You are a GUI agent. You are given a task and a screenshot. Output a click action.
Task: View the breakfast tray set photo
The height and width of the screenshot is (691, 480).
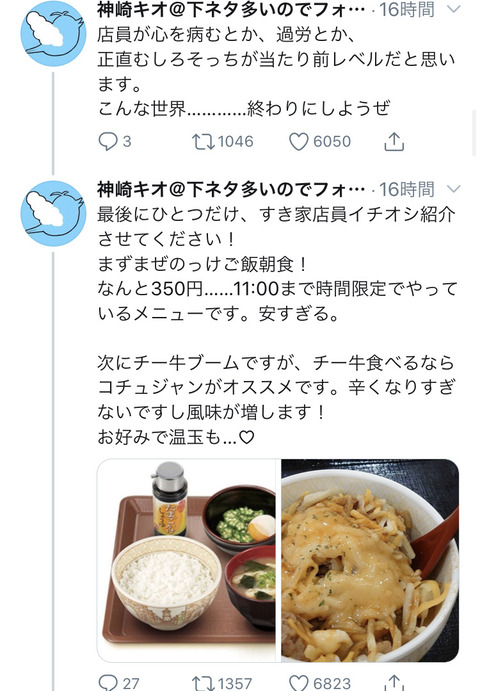187,560
